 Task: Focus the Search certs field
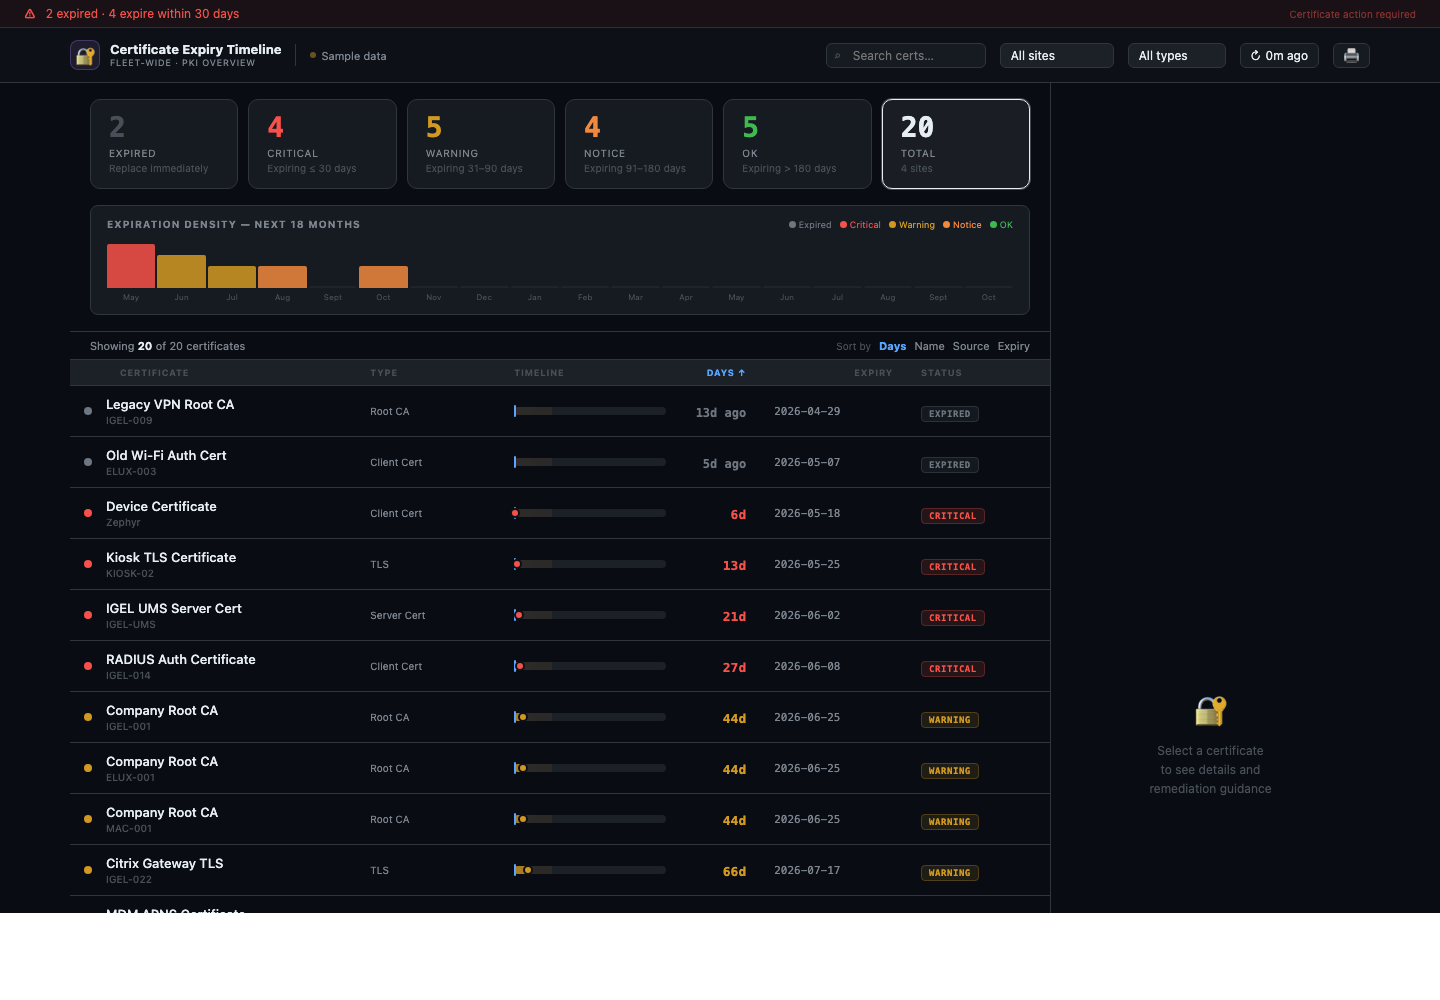(x=906, y=56)
